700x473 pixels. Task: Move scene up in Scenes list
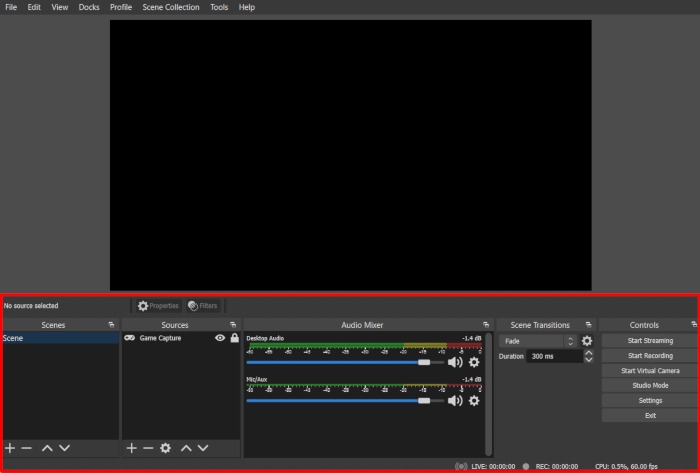(47, 448)
